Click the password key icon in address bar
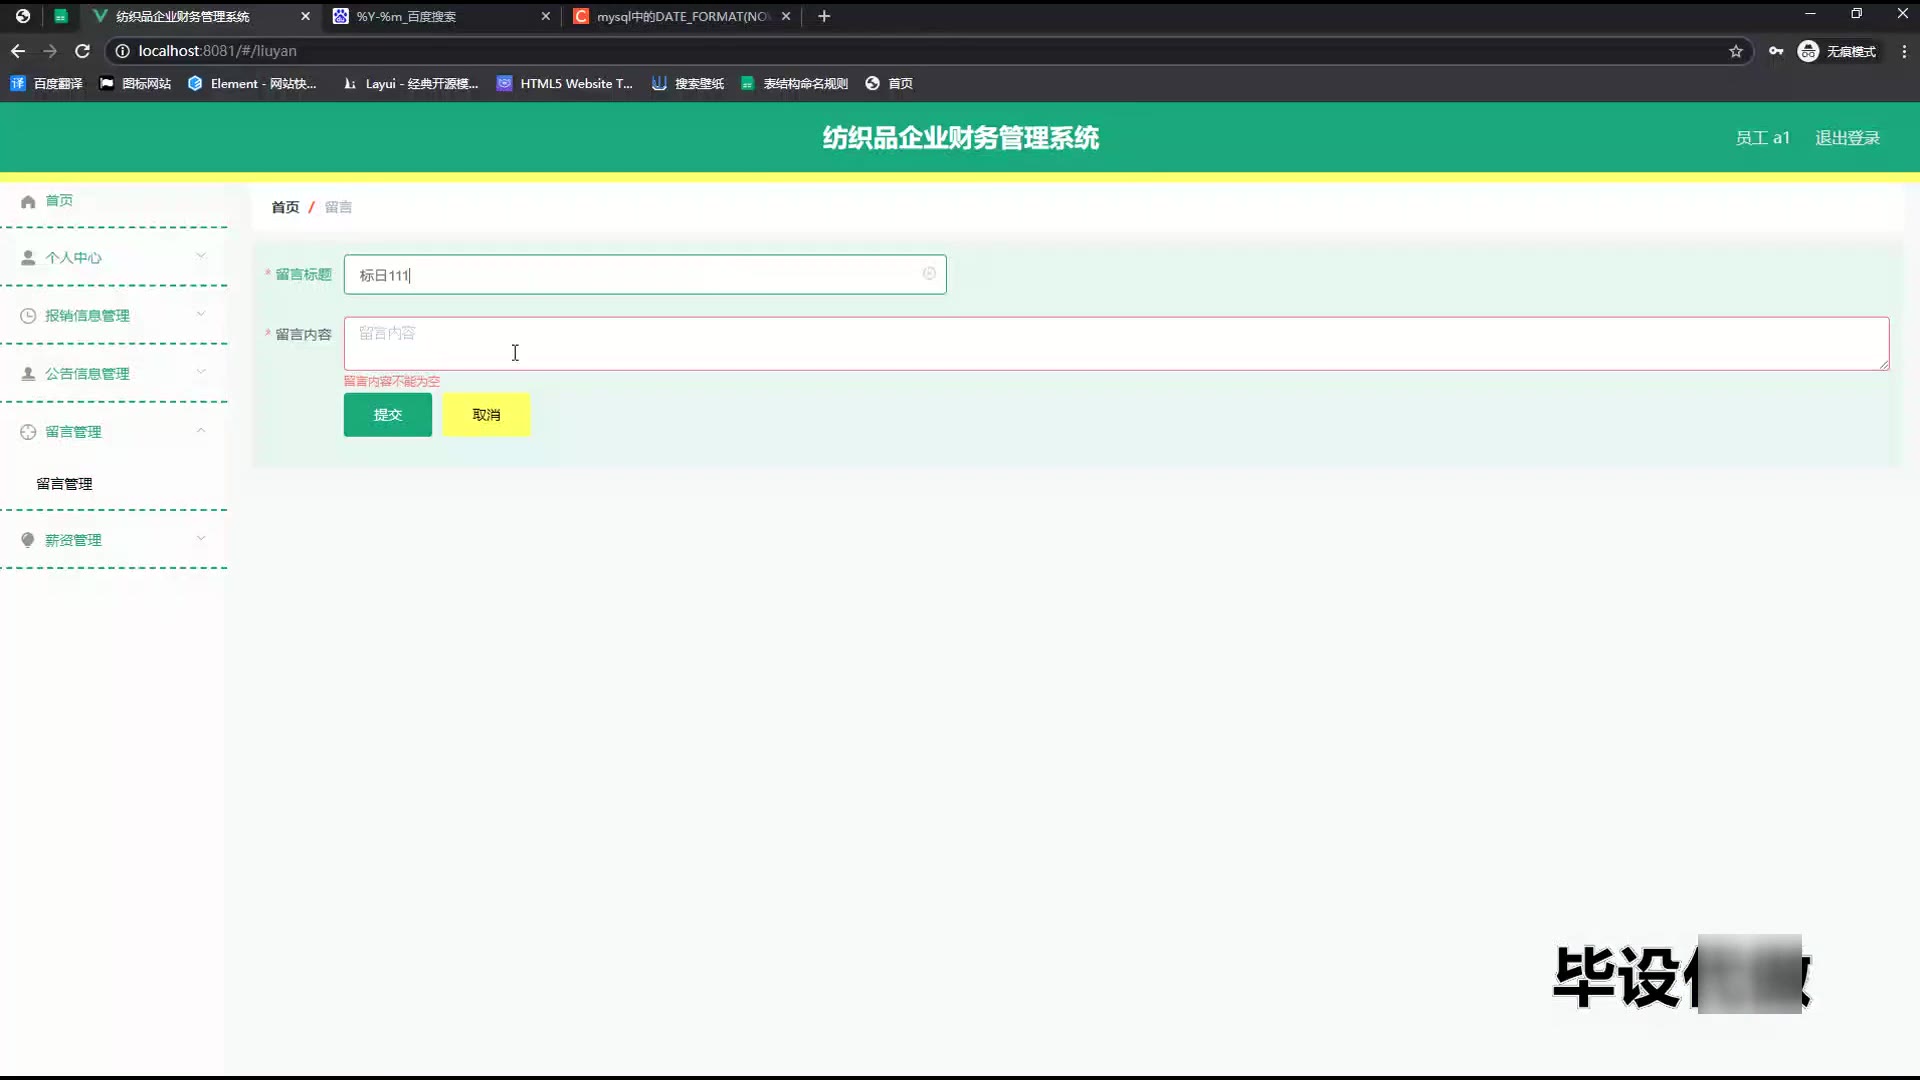Viewport: 1920px width, 1080px height. (x=1776, y=51)
